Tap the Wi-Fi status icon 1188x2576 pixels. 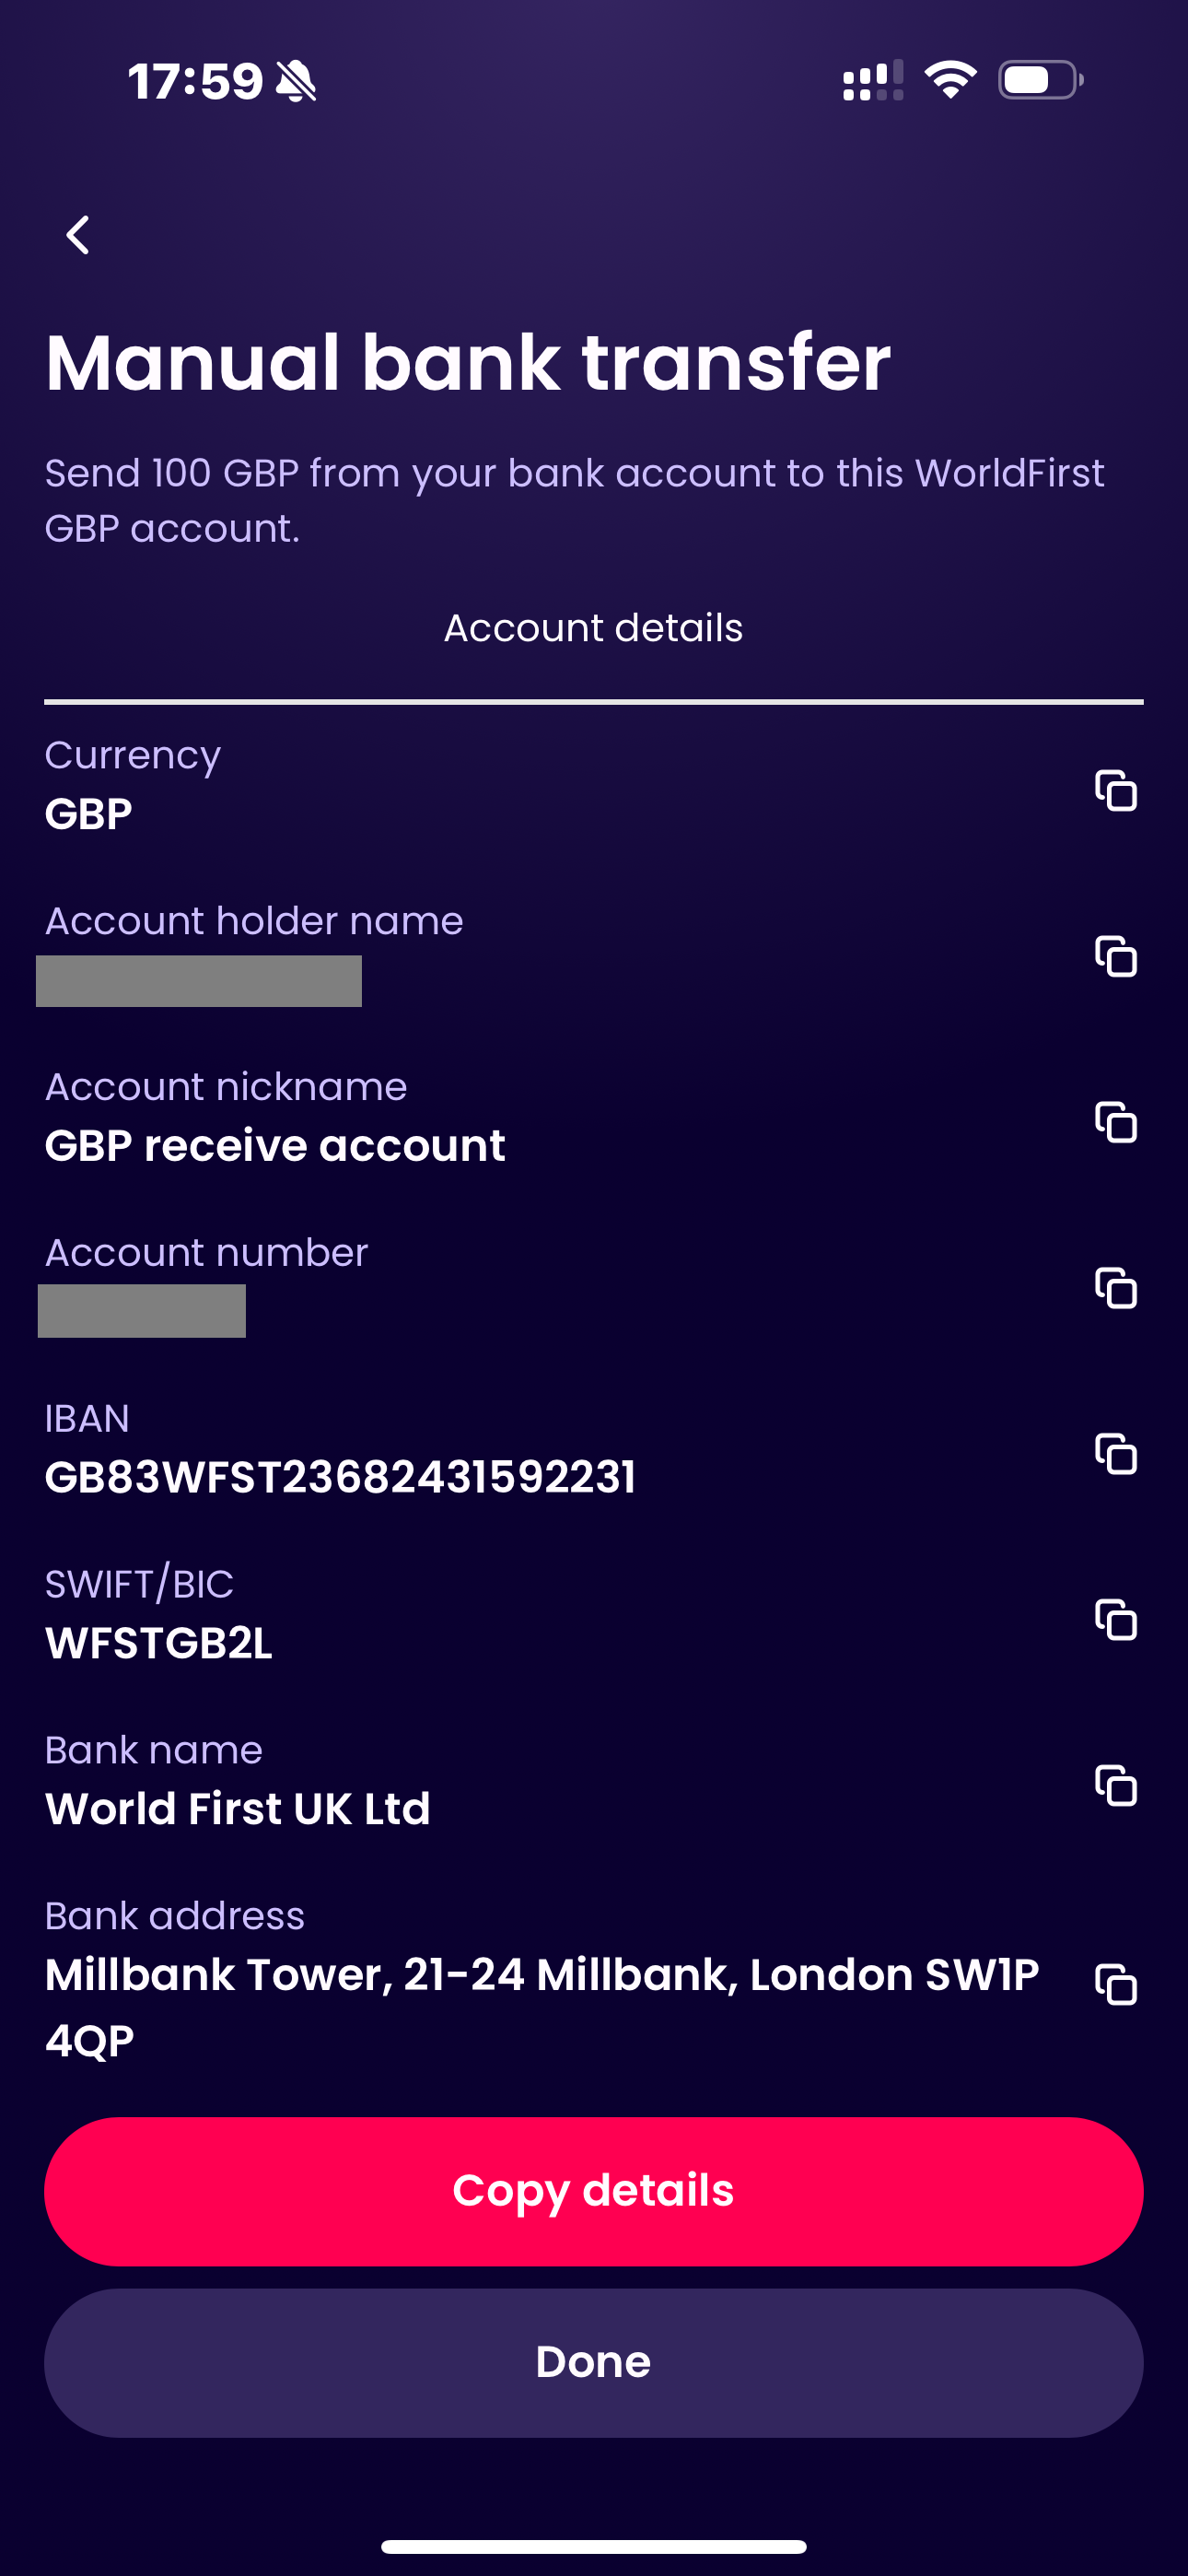point(950,80)
